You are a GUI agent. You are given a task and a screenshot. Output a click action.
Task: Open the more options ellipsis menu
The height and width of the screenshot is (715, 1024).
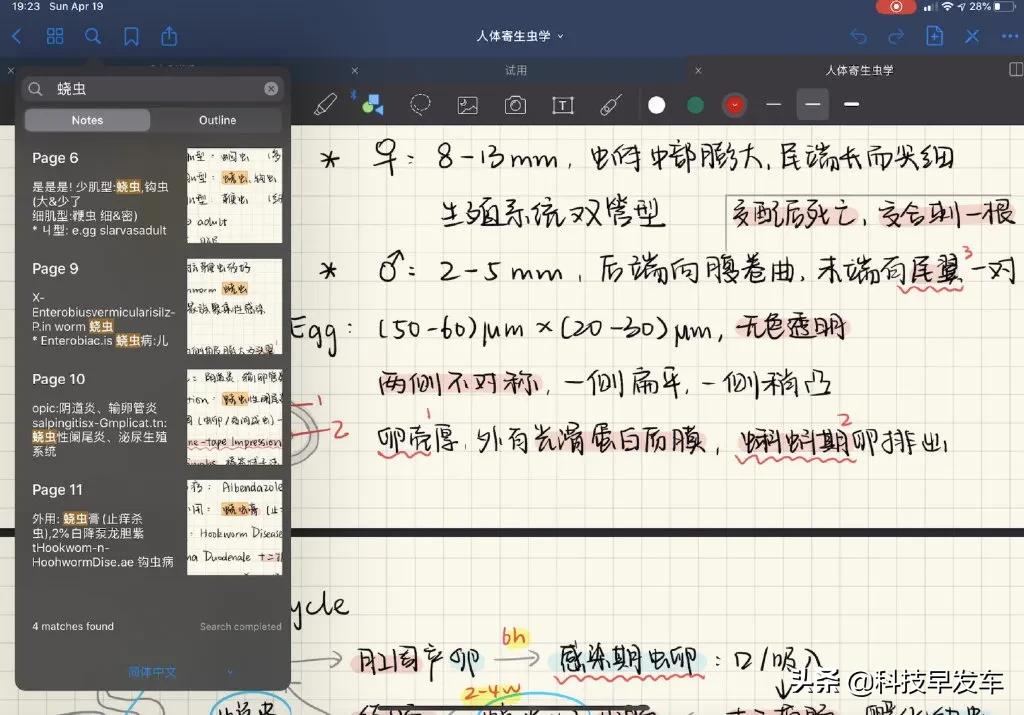pyautogui.click(x=1007, y=35)
